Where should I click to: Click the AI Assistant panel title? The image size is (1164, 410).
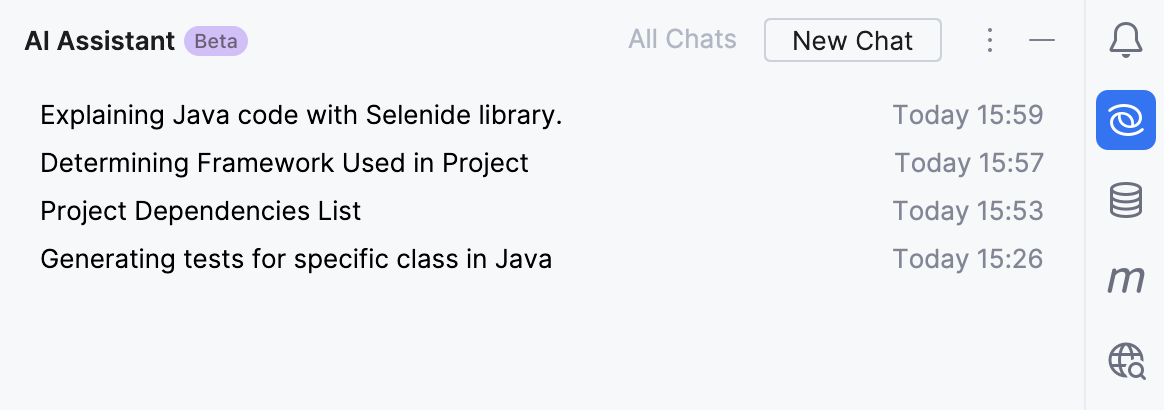[100, 41]
